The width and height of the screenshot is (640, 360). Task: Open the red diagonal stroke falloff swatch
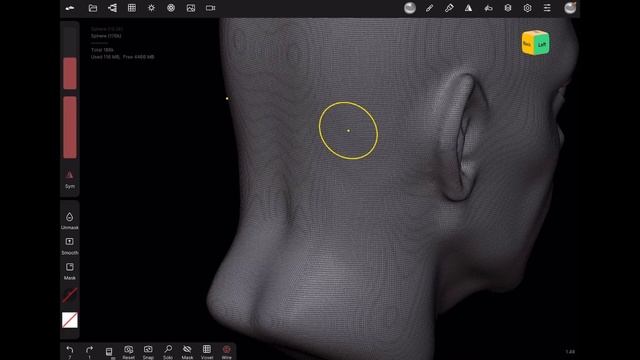pos(70,295)
